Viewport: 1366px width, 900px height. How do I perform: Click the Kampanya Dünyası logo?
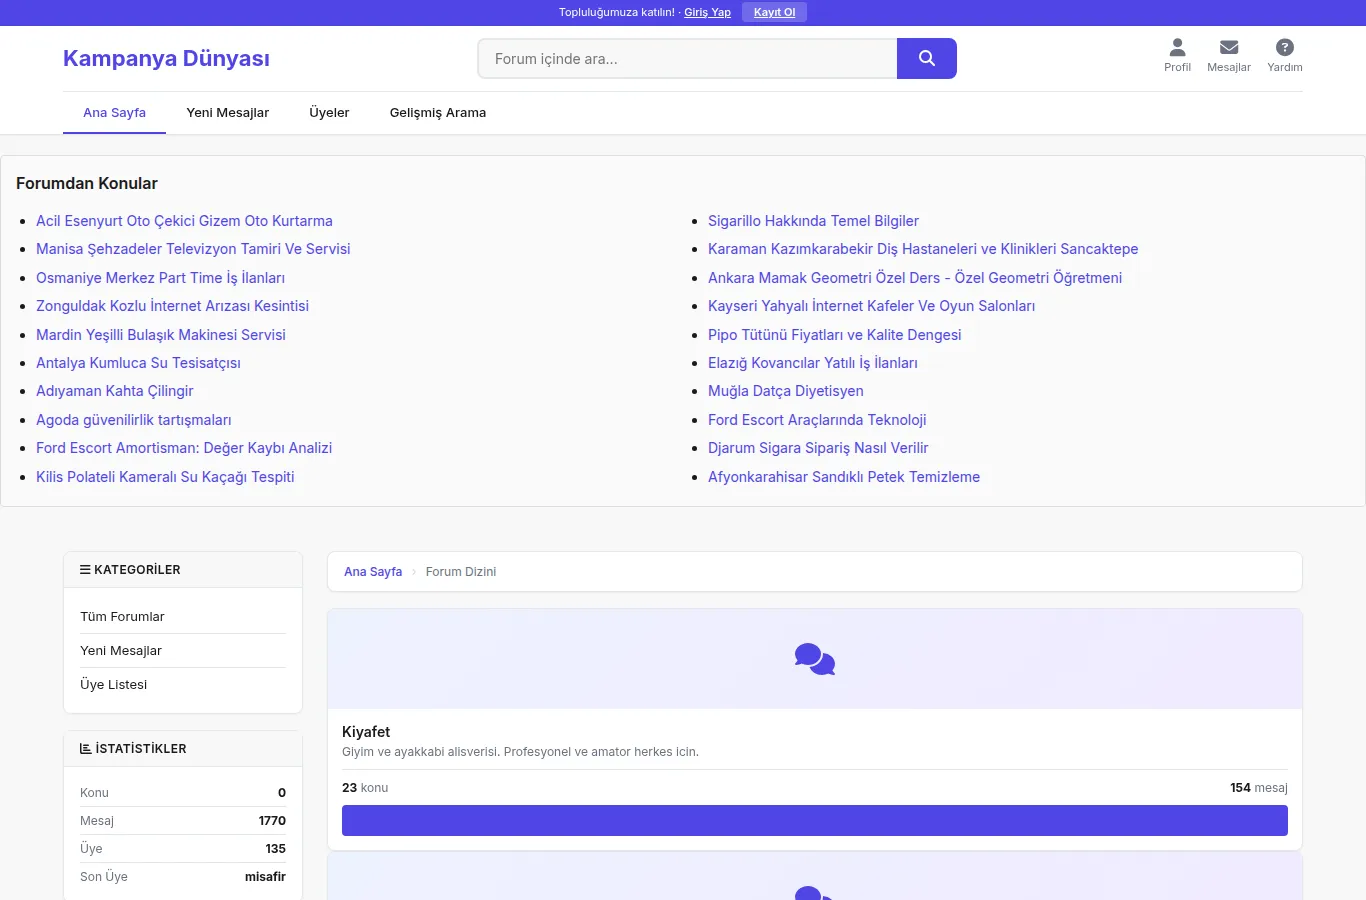(166, 58)
